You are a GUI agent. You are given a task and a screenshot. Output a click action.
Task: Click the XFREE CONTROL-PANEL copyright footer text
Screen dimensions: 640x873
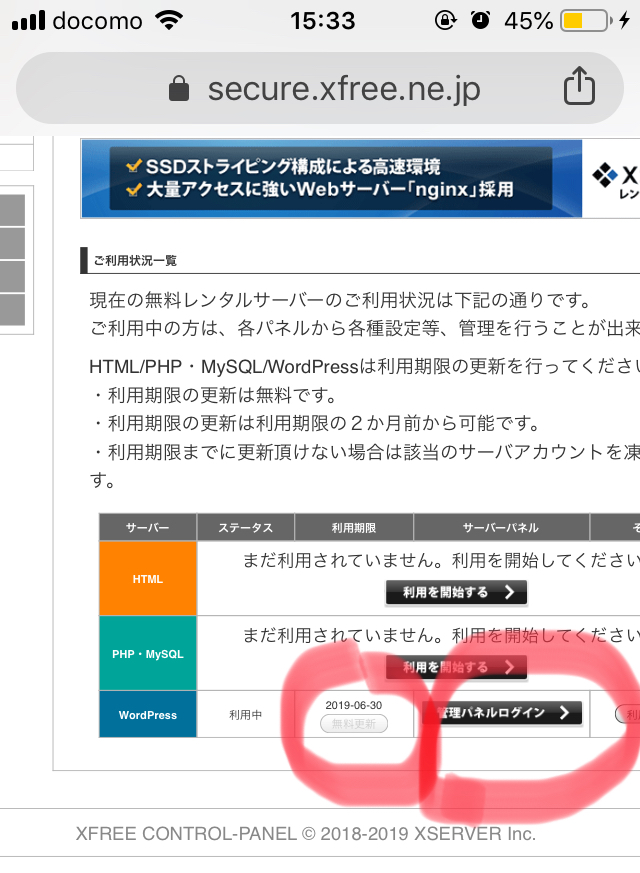tap(306, 833)
